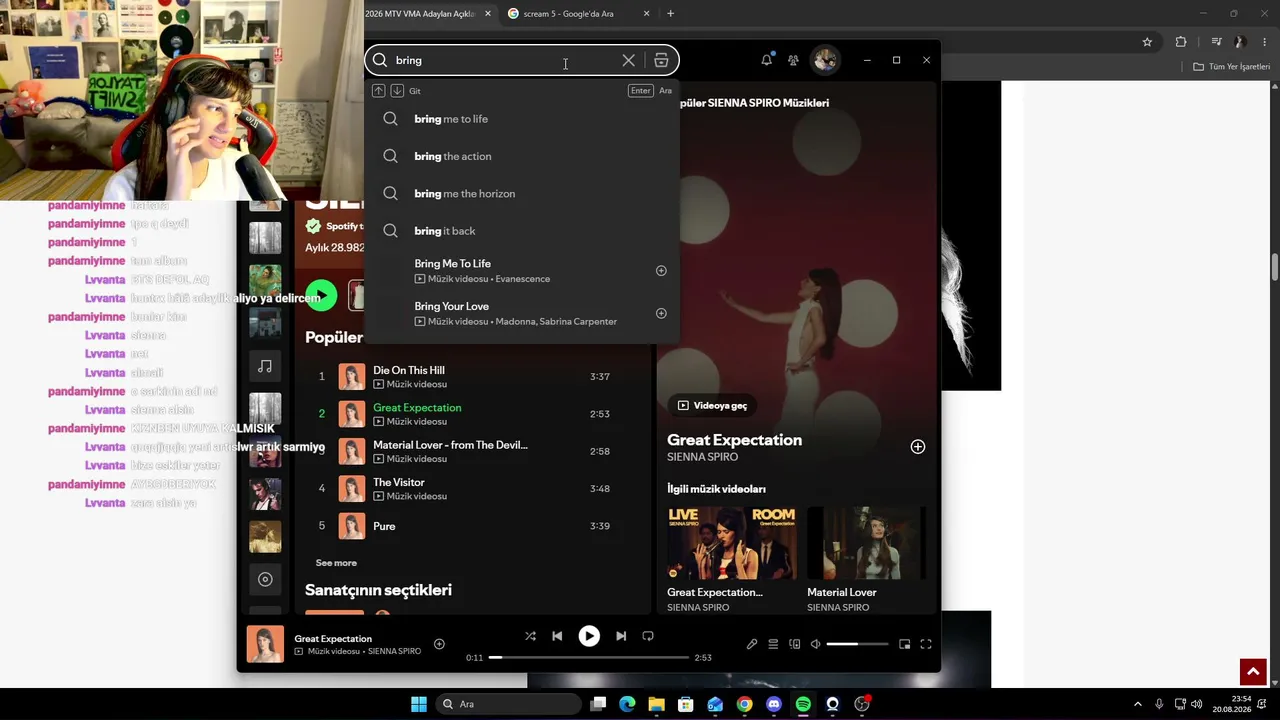Toggle shuffle in the player
The image size is (1280, 720).
tap(530, 636)
